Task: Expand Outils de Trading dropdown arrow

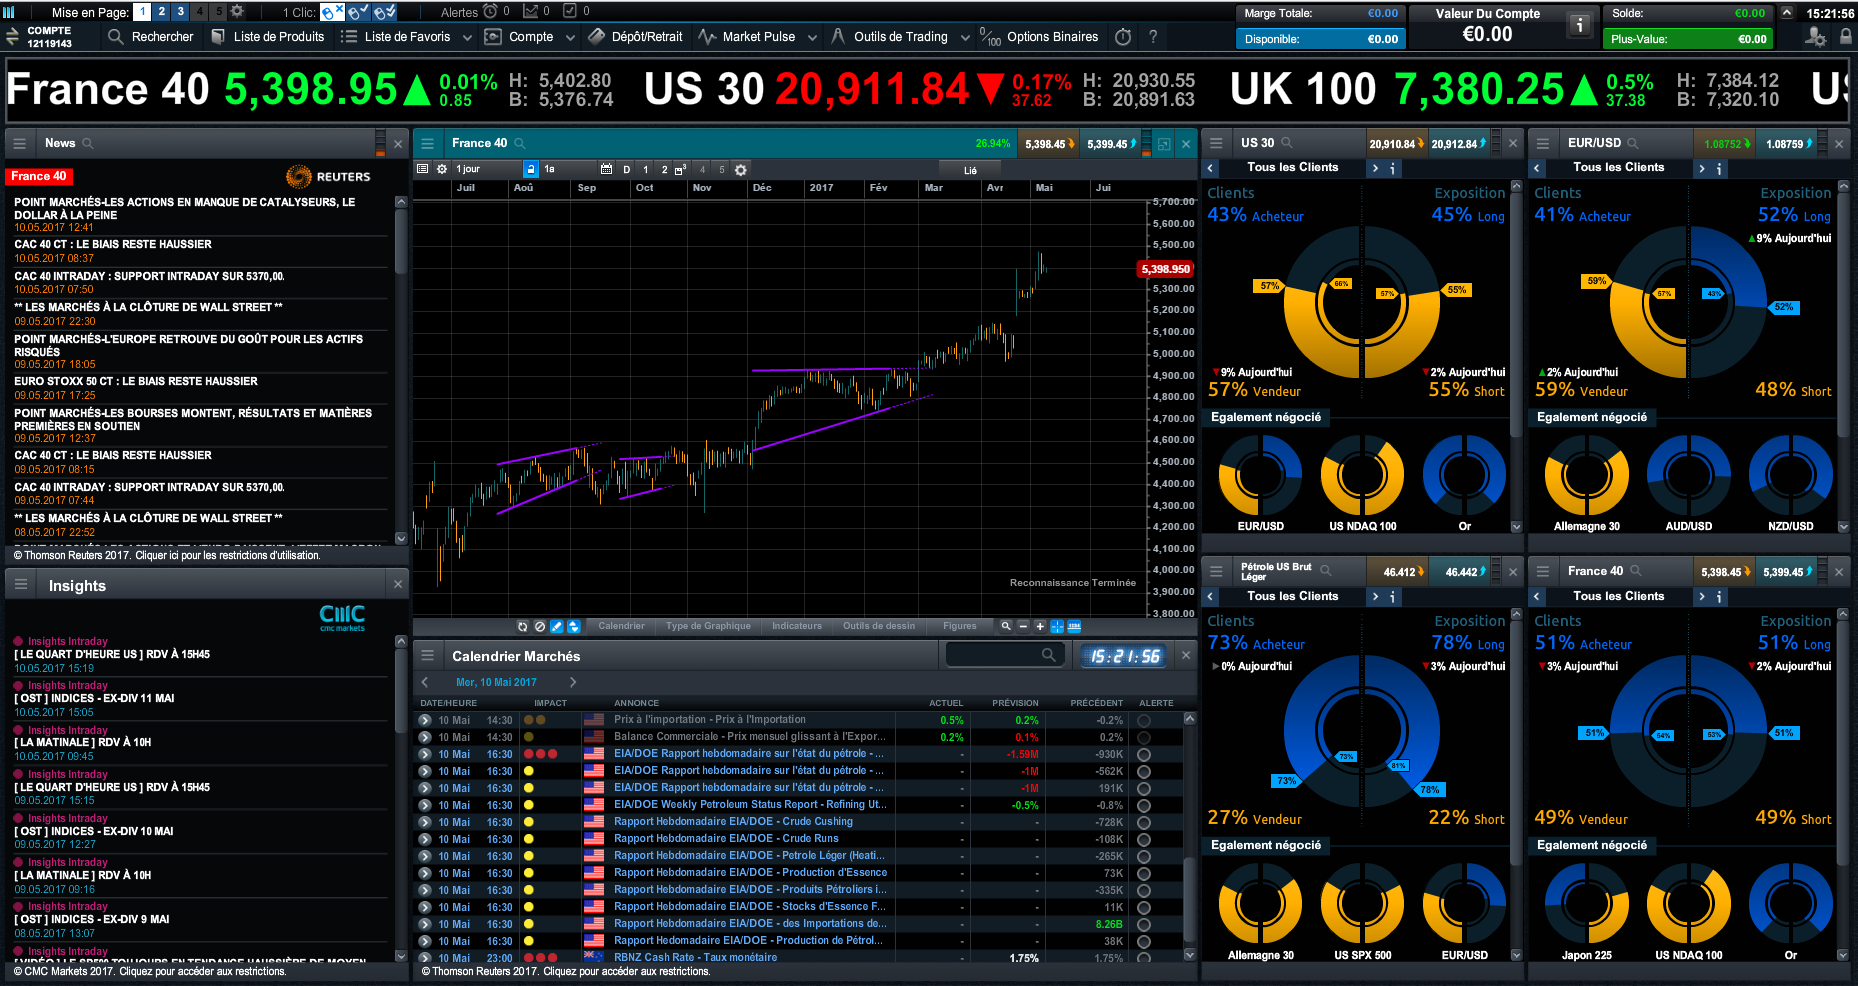Action: [x=965, y=37]
